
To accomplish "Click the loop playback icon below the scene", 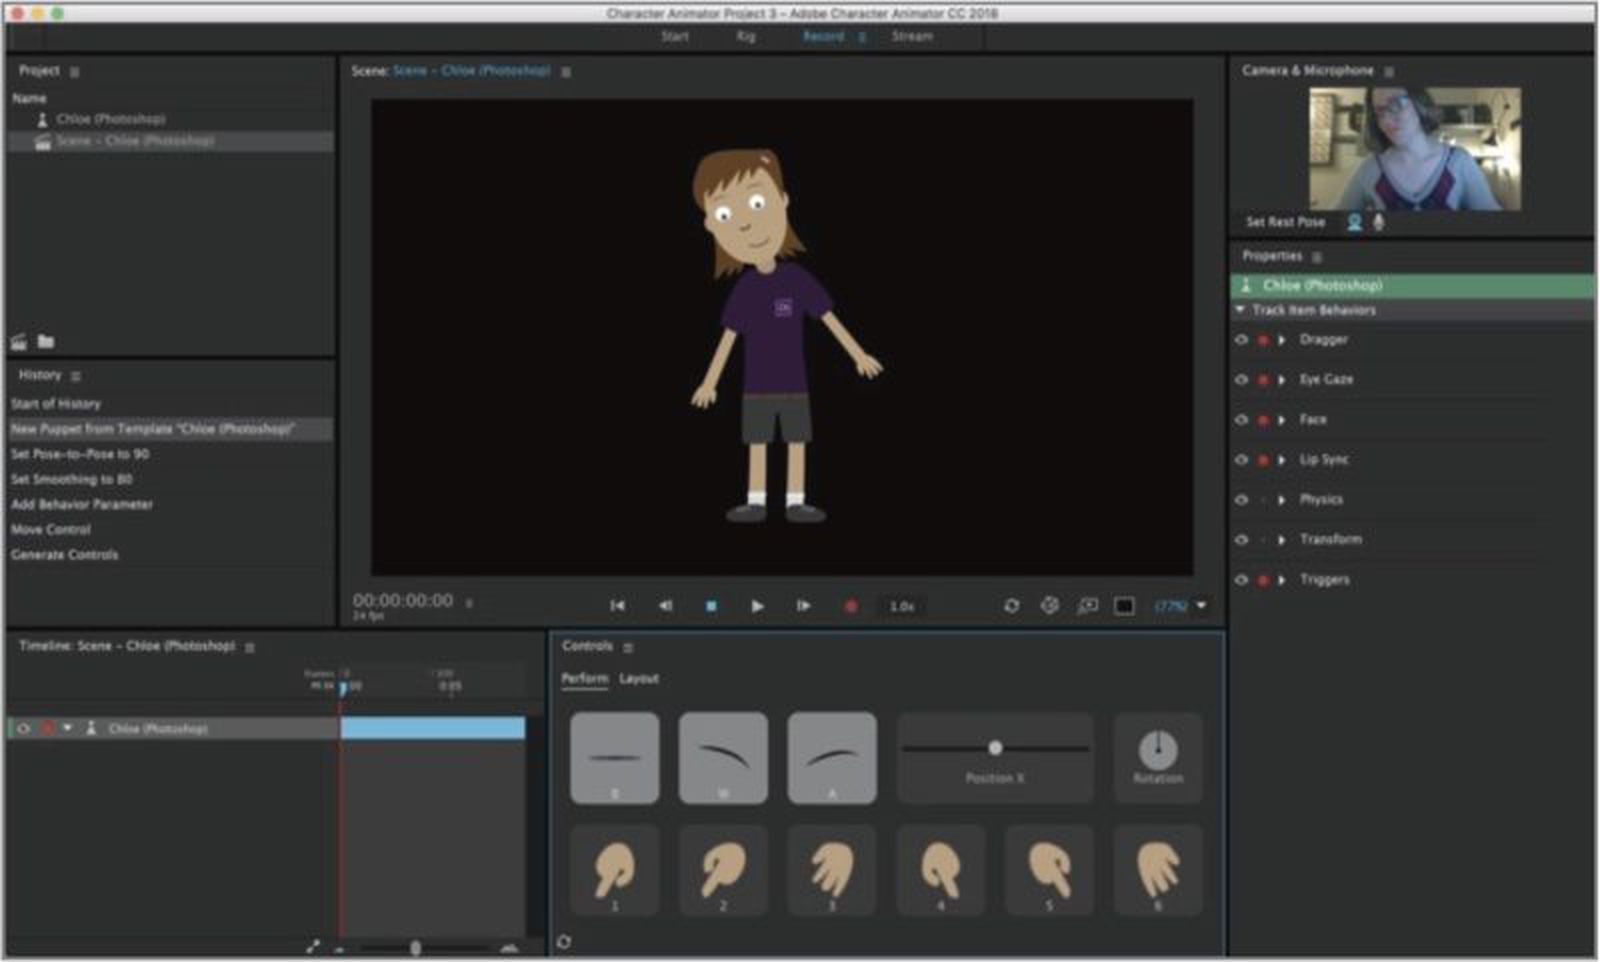I will (x=1012, y=605).
